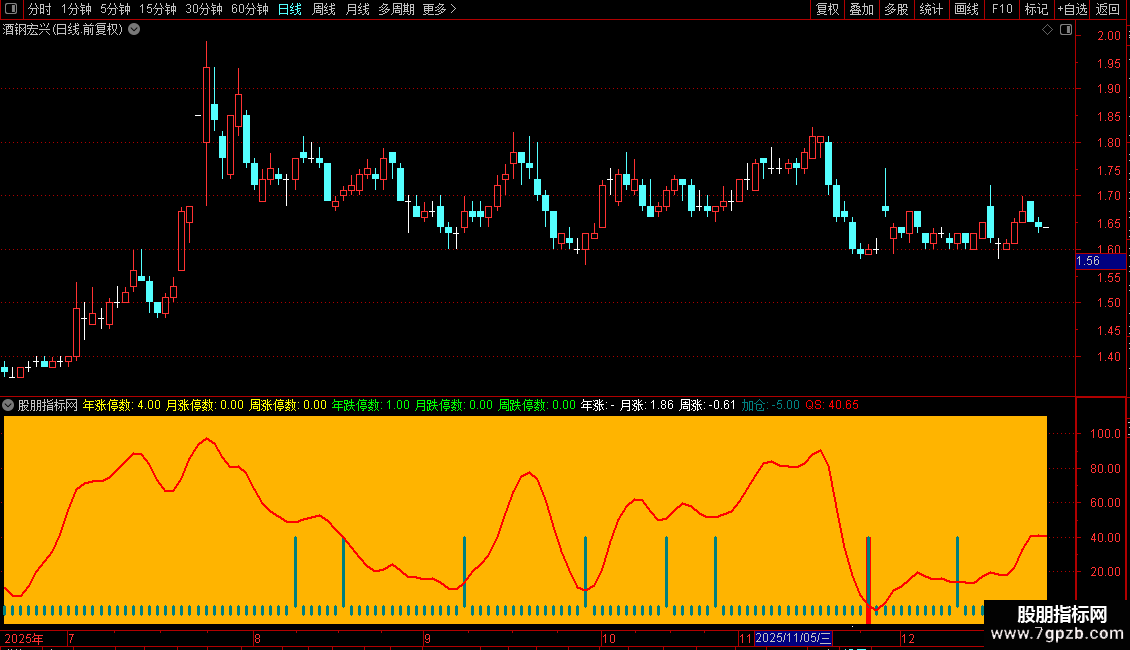Add stock via +自选 button
This screenshot has width=1130, height=650.
[1072, 9]
